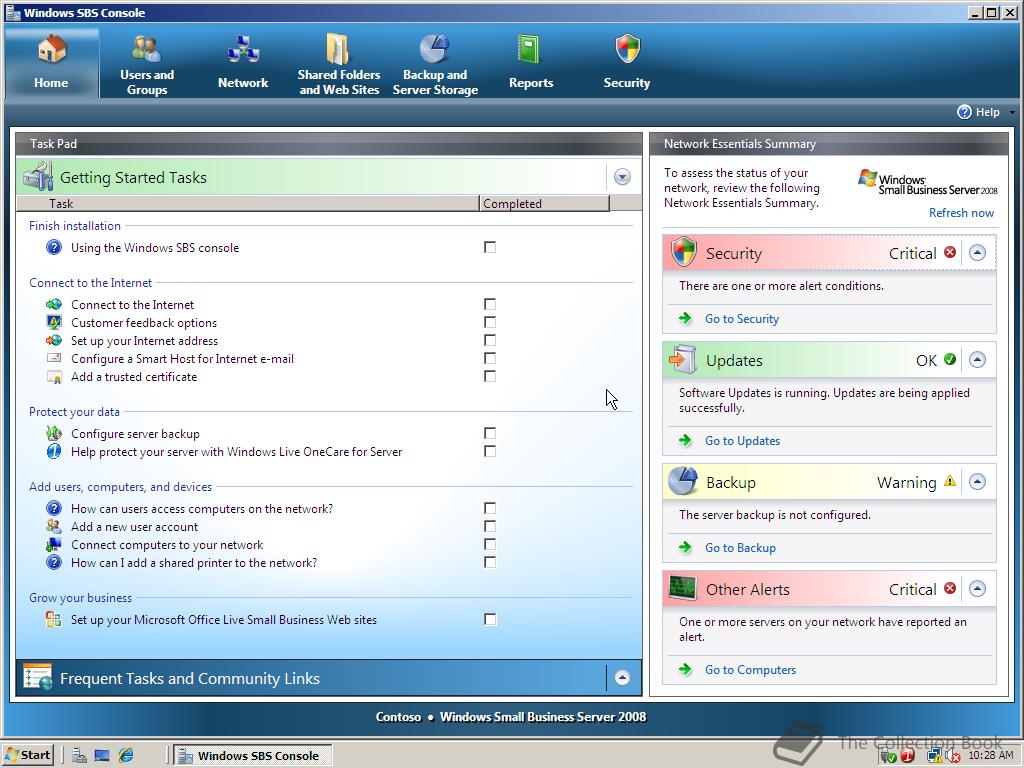Click Windows SBS Console taskbar button
The image size is (1024, 768).
click(x=253, y=756)
